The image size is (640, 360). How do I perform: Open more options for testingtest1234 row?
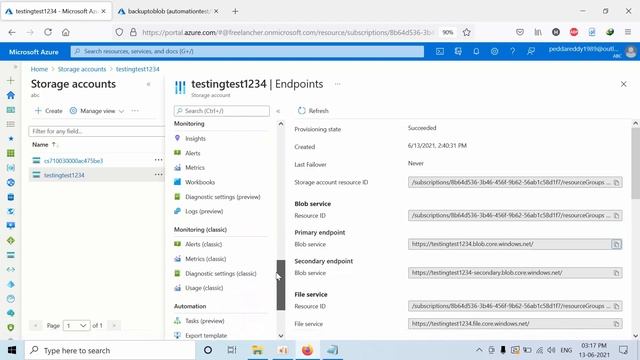pyautogui.click(x=158, y=175)
